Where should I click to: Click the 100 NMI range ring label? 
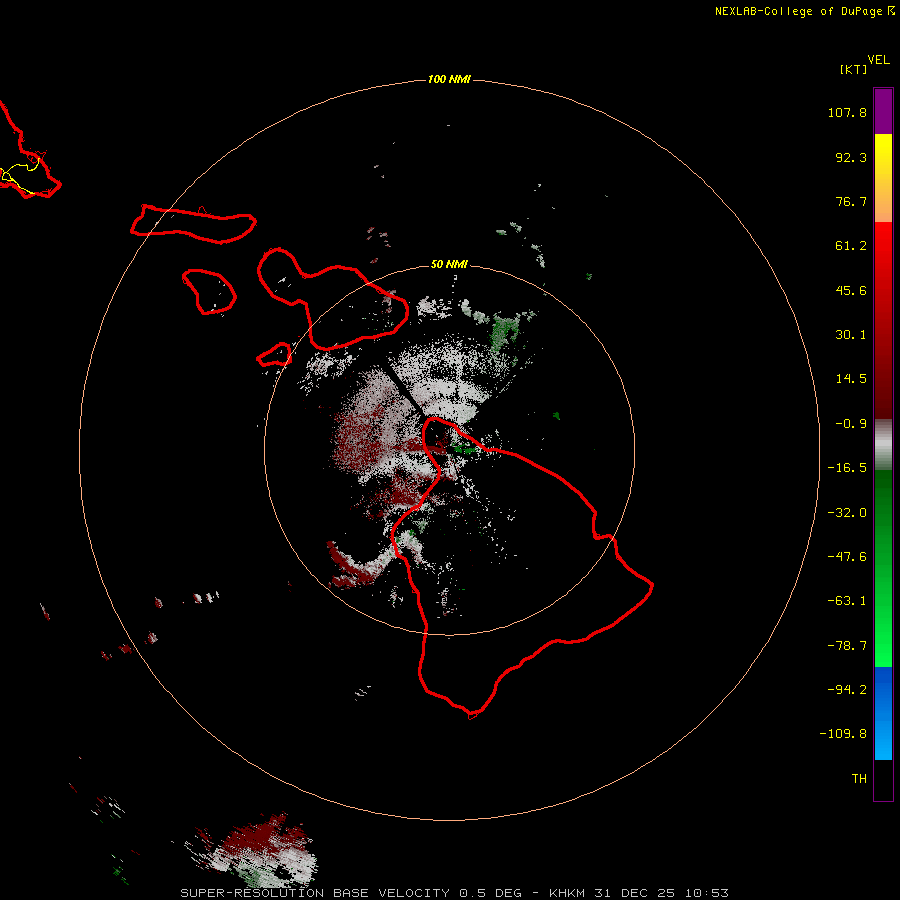pos(449,79)
